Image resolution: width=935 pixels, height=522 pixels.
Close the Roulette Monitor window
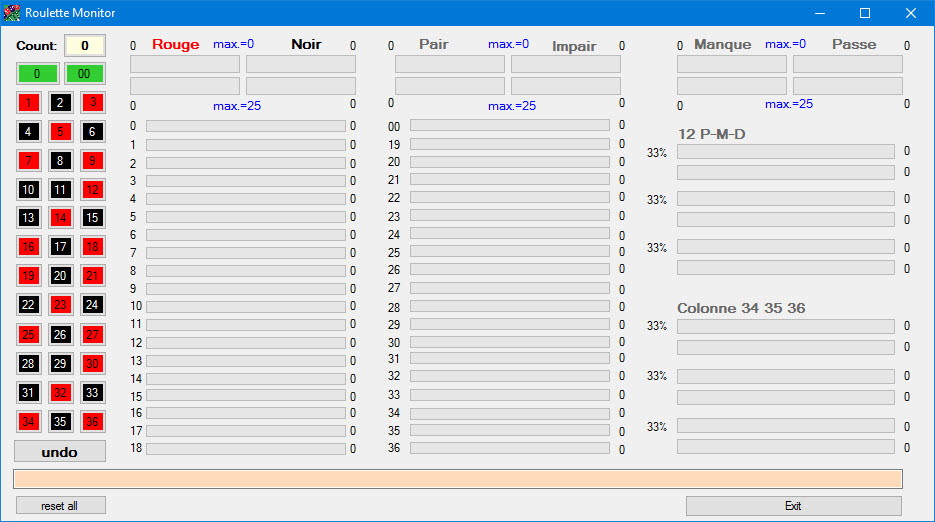(x=911, y=13)
